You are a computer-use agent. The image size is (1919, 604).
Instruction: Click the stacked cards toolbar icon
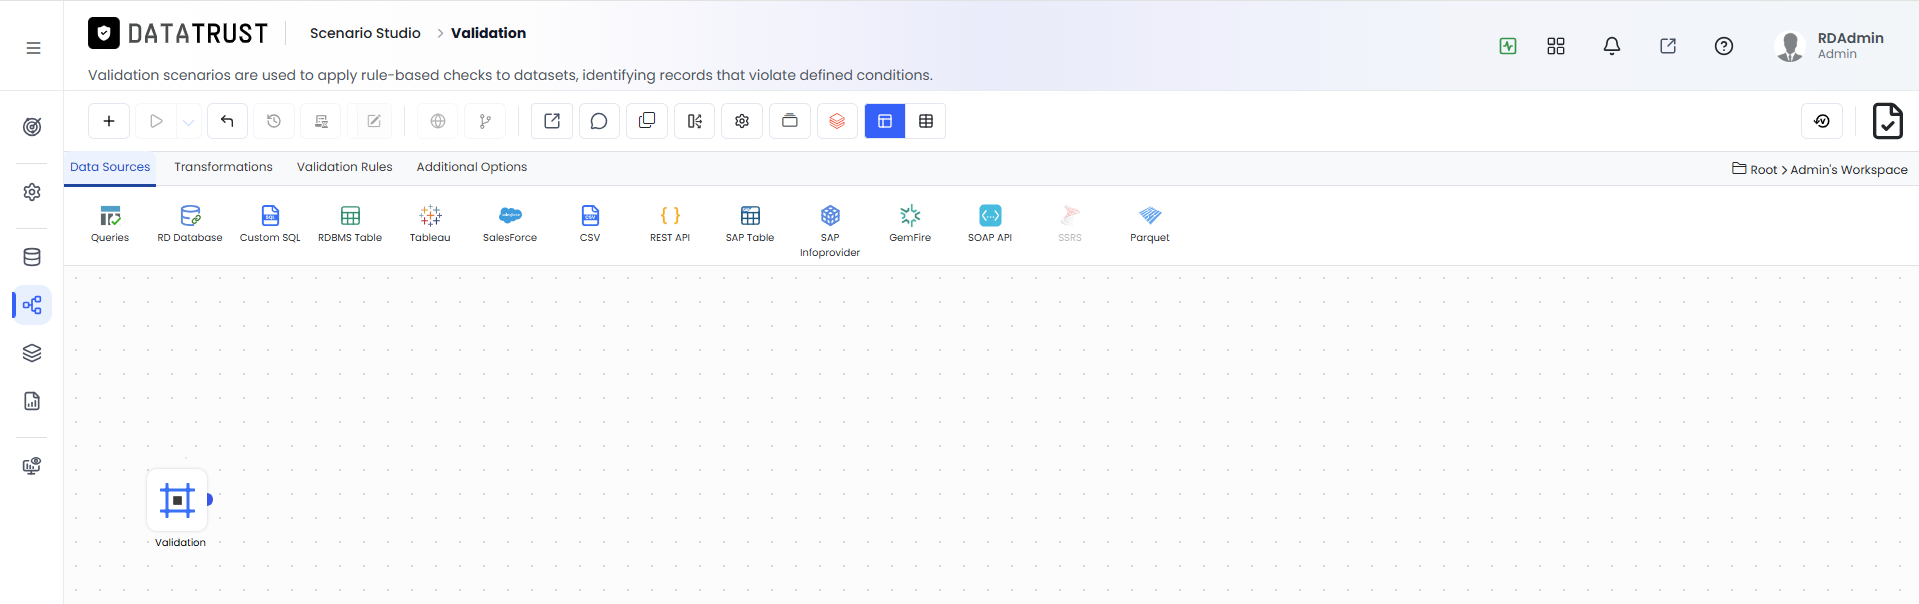[x=790, y=121]
